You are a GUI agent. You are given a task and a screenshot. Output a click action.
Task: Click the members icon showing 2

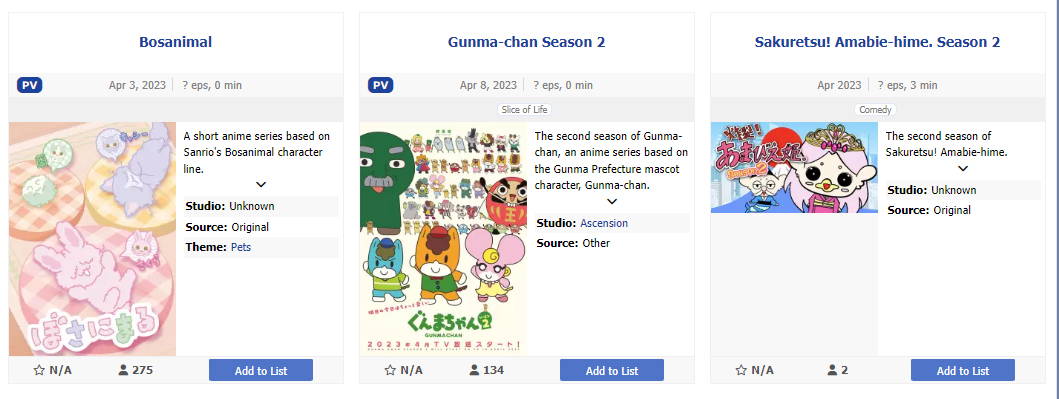click(x=832, y=370)
